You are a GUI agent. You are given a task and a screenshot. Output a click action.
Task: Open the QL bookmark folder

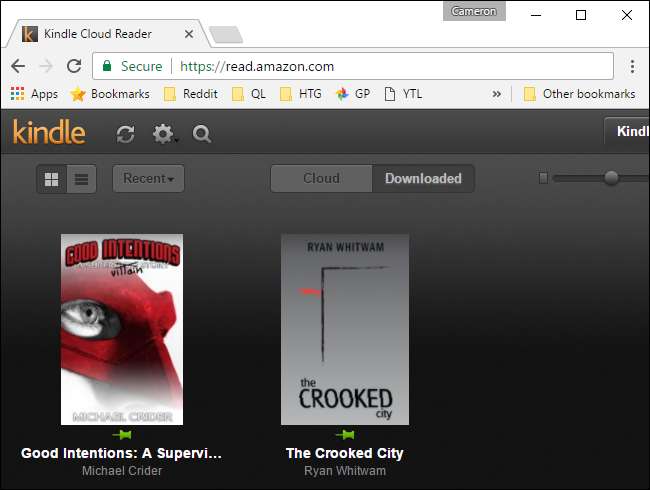249,94
